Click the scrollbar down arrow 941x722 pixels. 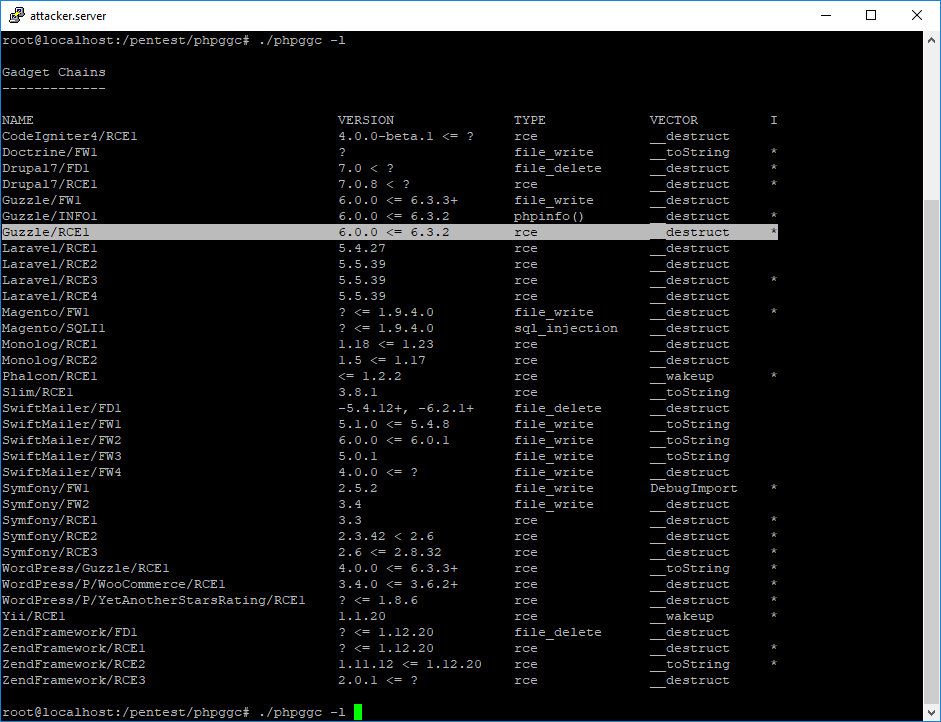[x=931, y=712]
